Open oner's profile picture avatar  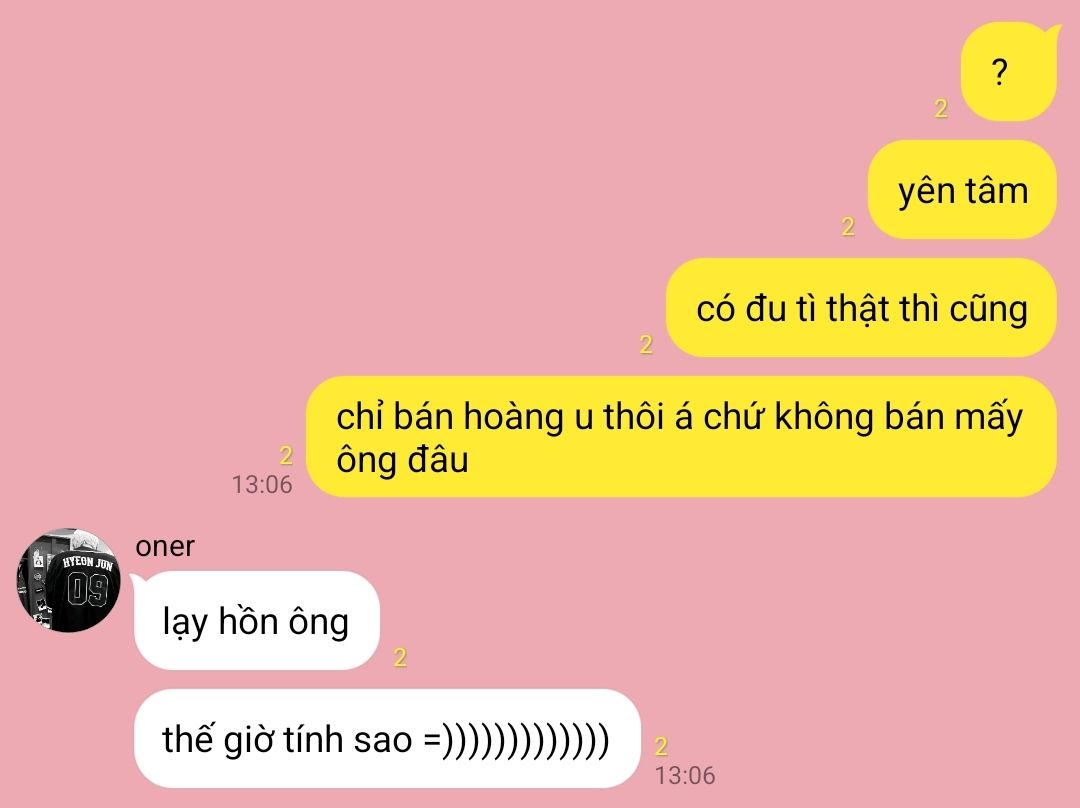(68, 580)
